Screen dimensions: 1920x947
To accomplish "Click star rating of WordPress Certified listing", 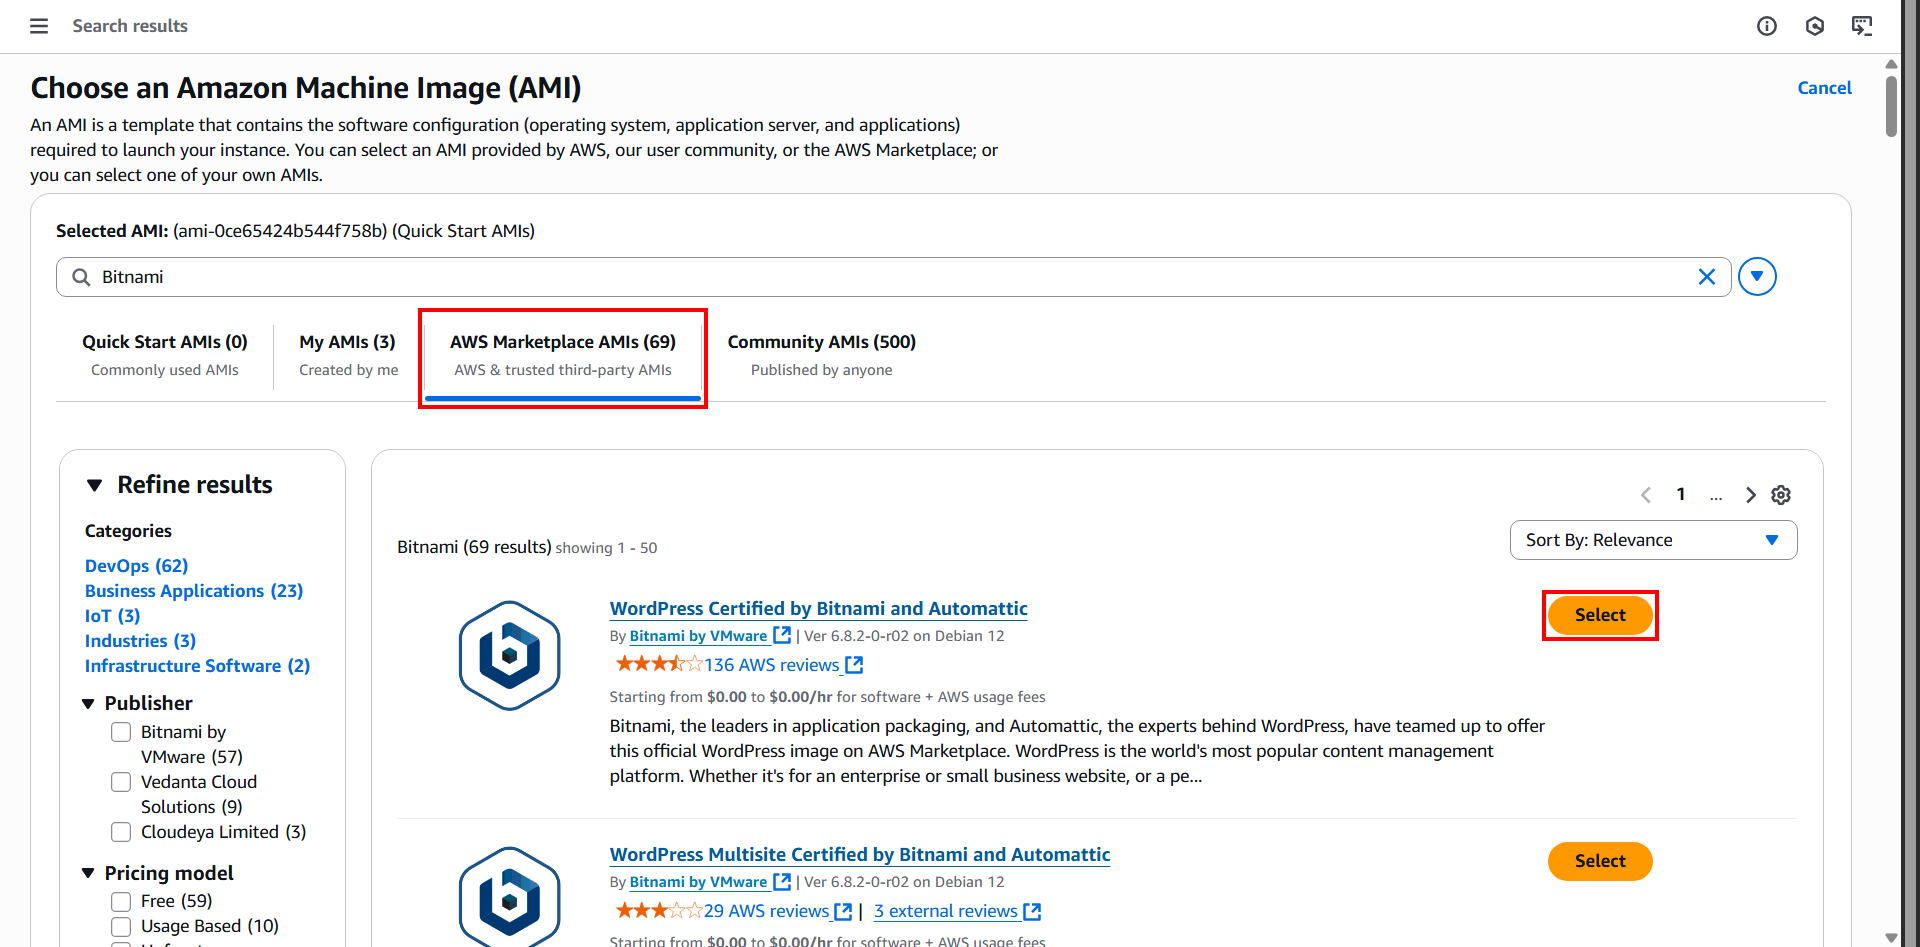I will pyautogui.click(x=659, y=664).
